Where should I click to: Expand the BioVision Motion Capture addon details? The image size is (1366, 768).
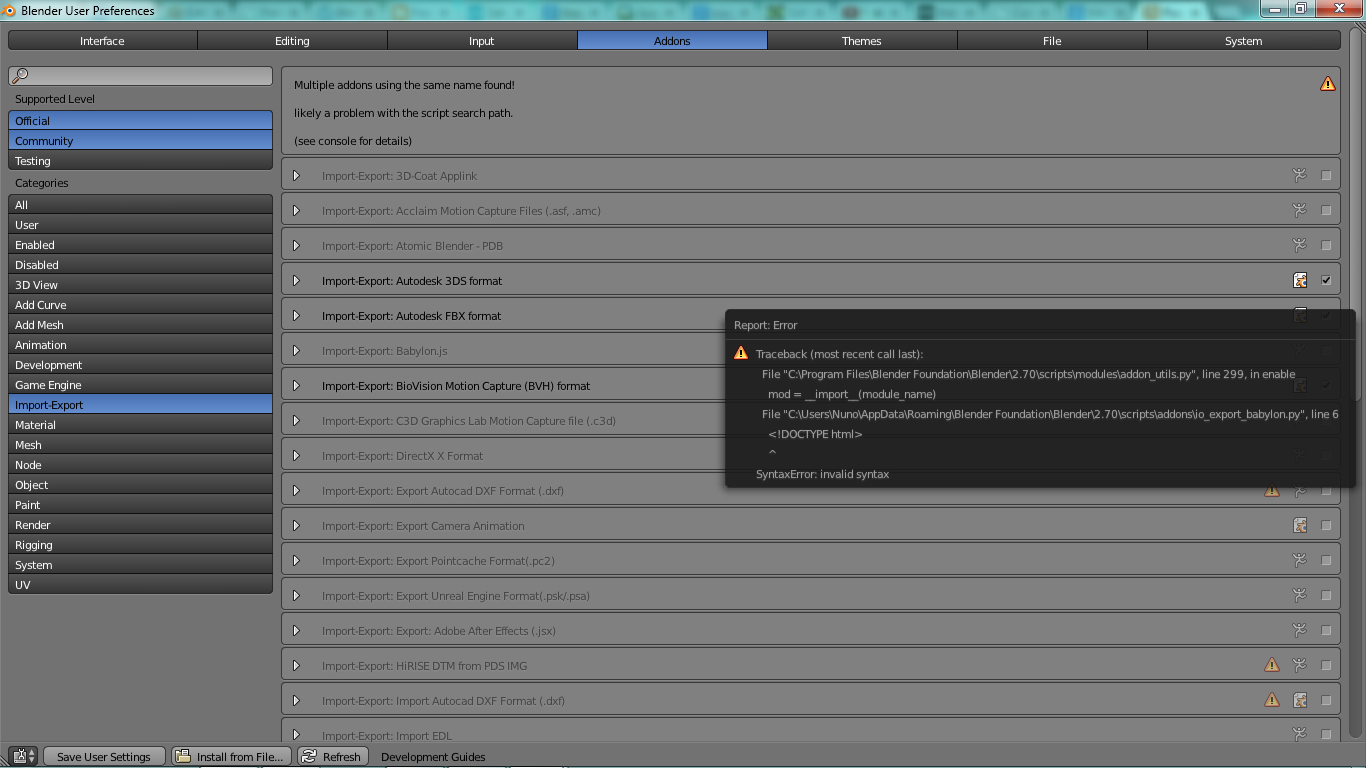296,386
